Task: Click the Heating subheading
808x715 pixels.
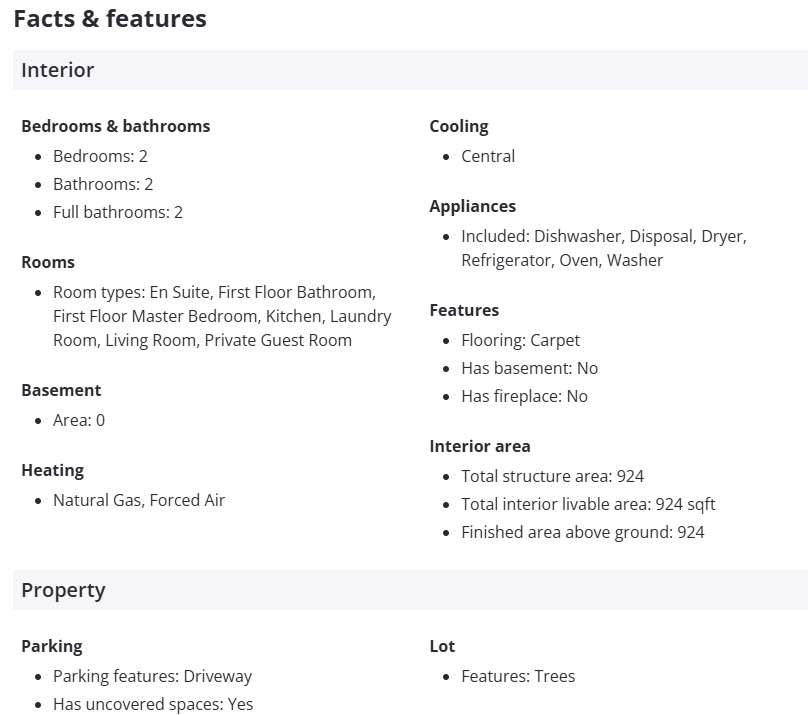Action: click(52, 470)
